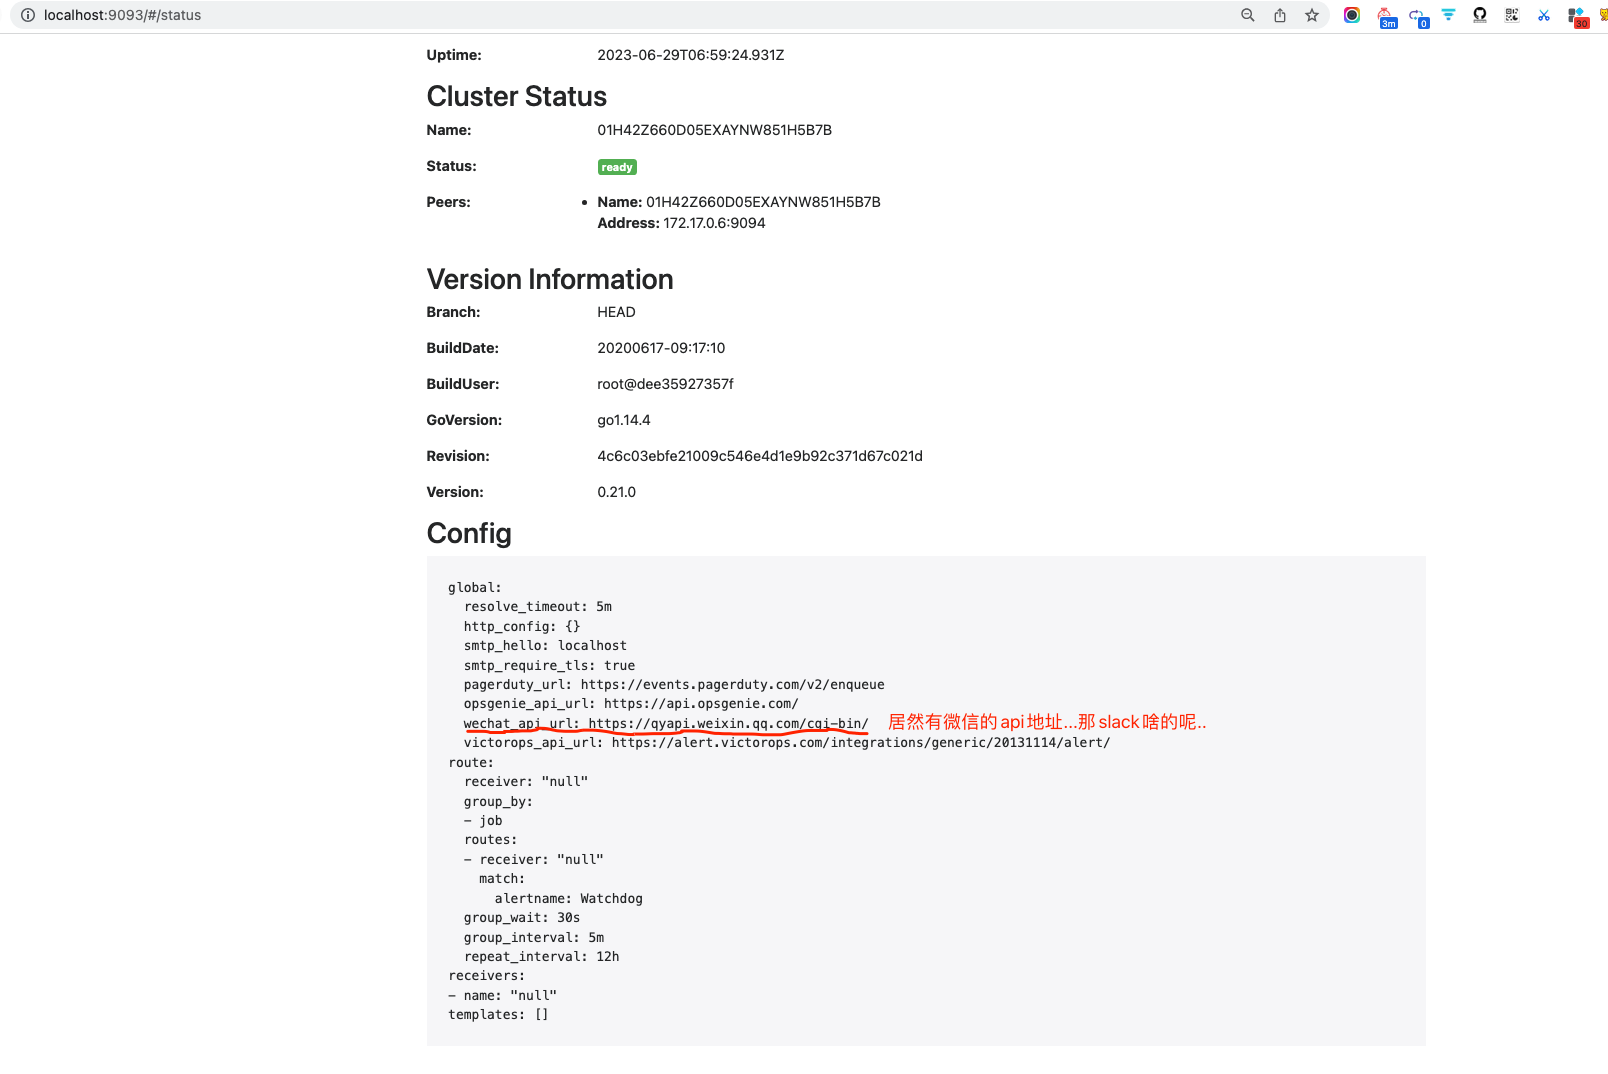Click the green ready status badge
Screen dimensions: 1608x1074
[x=617, y=167]
